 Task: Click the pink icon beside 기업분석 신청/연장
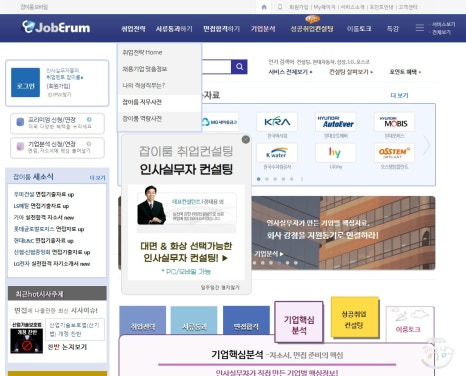pyautogui.click(x=20, y=146)
